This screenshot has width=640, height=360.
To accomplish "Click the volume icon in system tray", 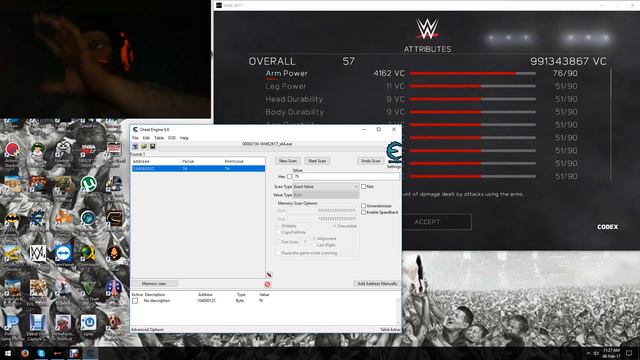I will [x=596, y=353].
